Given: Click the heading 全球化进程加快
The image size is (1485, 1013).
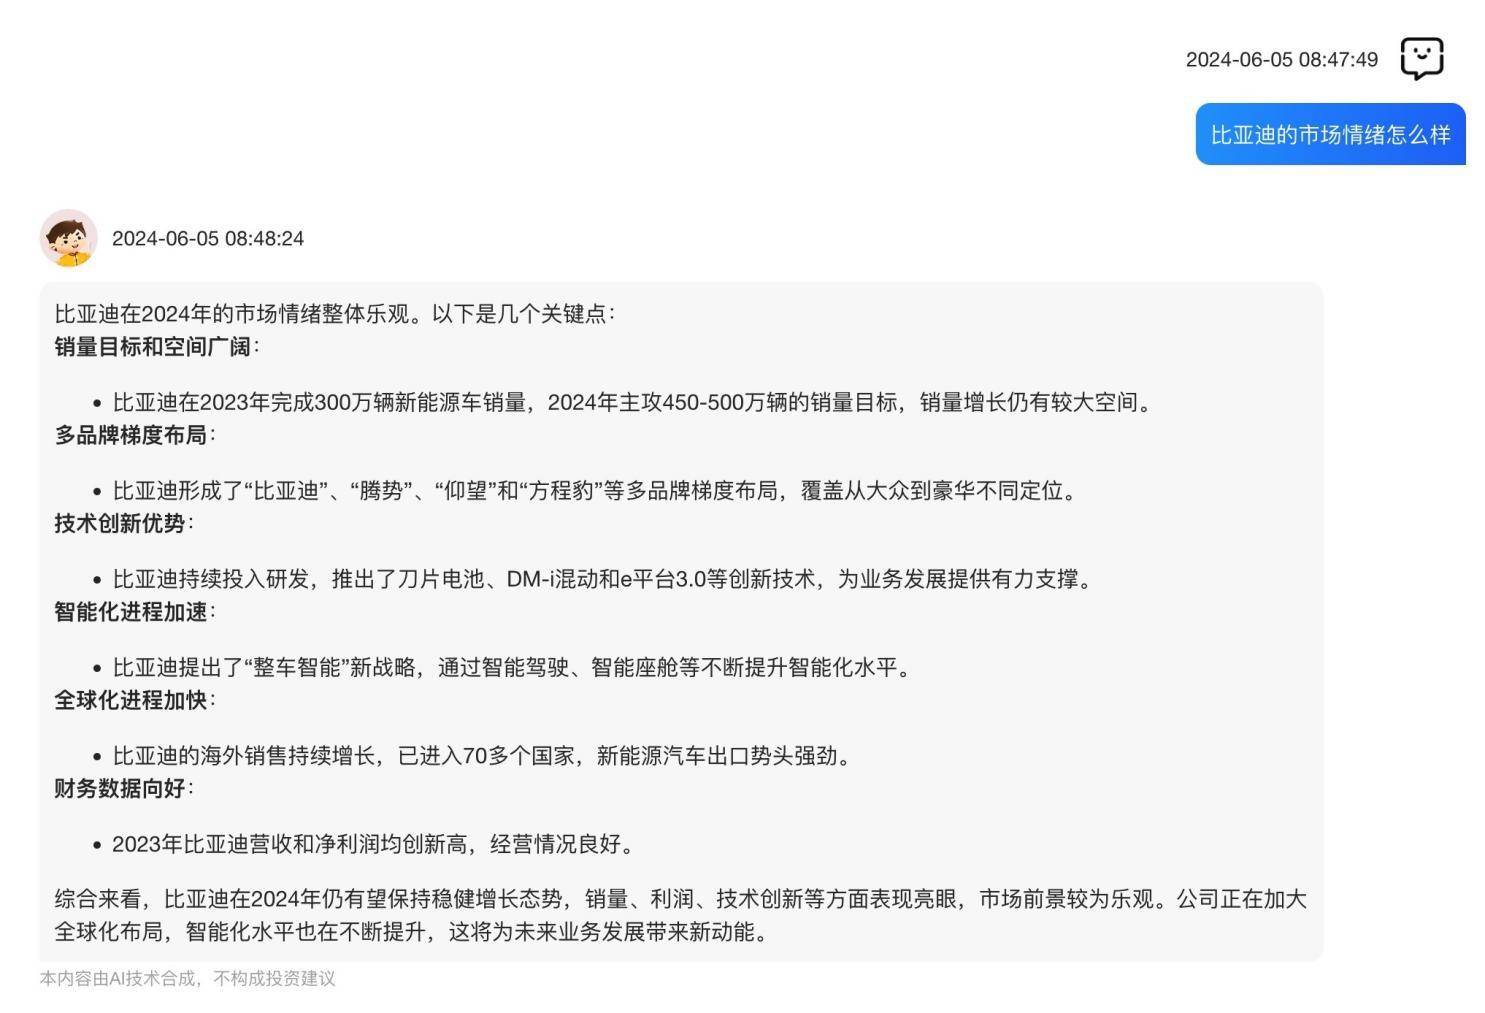Looking at the screenshot, I should click(131, 700).
